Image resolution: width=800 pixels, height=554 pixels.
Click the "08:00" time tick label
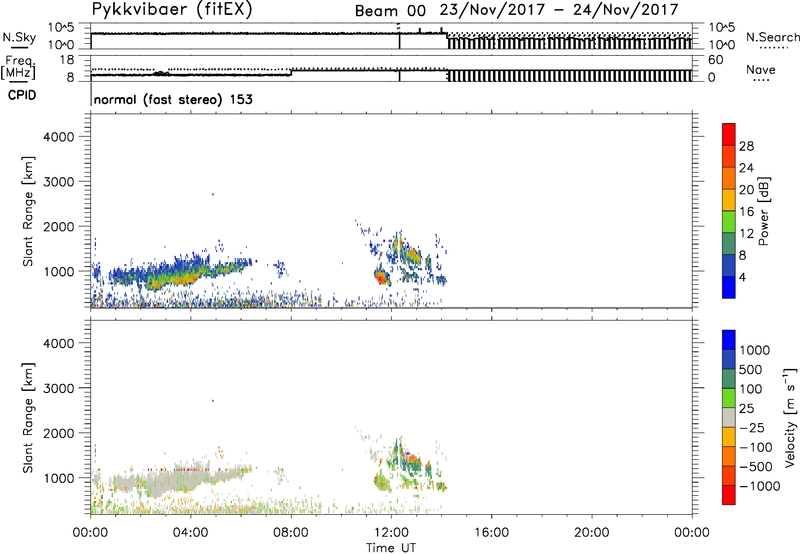291,533
